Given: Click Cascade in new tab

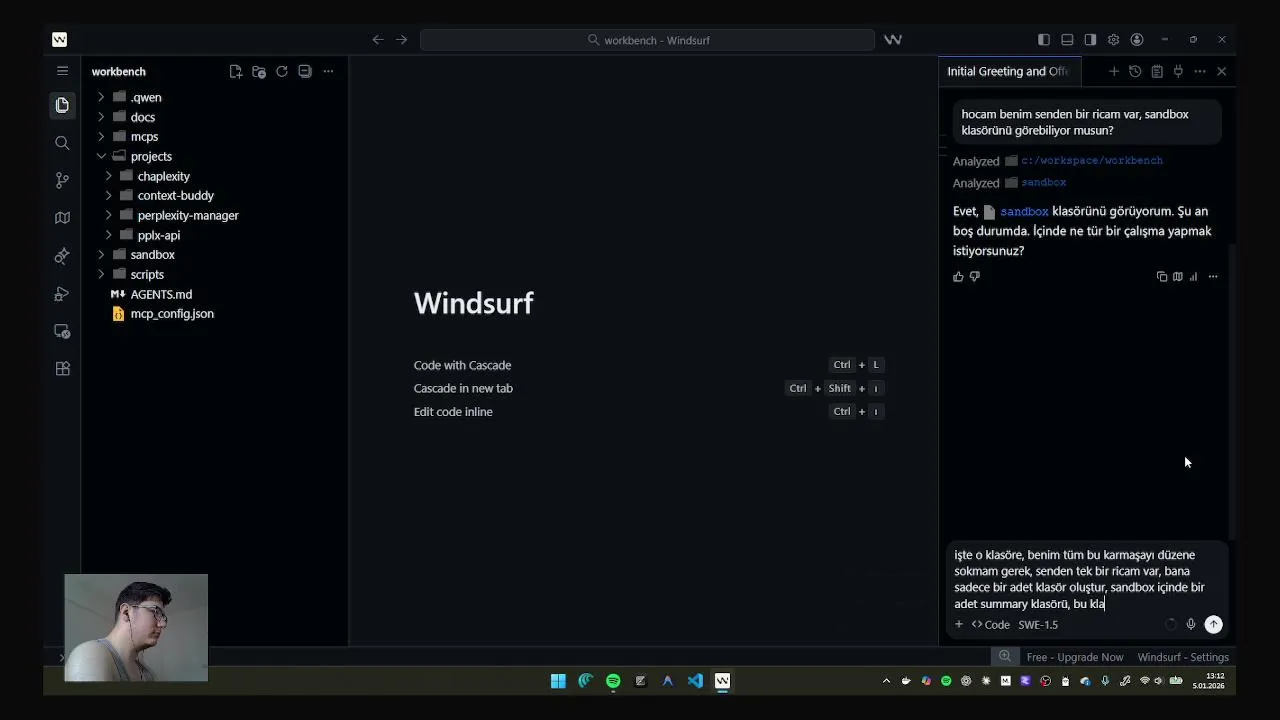Looking at the screenshot, I should (463, 388).
